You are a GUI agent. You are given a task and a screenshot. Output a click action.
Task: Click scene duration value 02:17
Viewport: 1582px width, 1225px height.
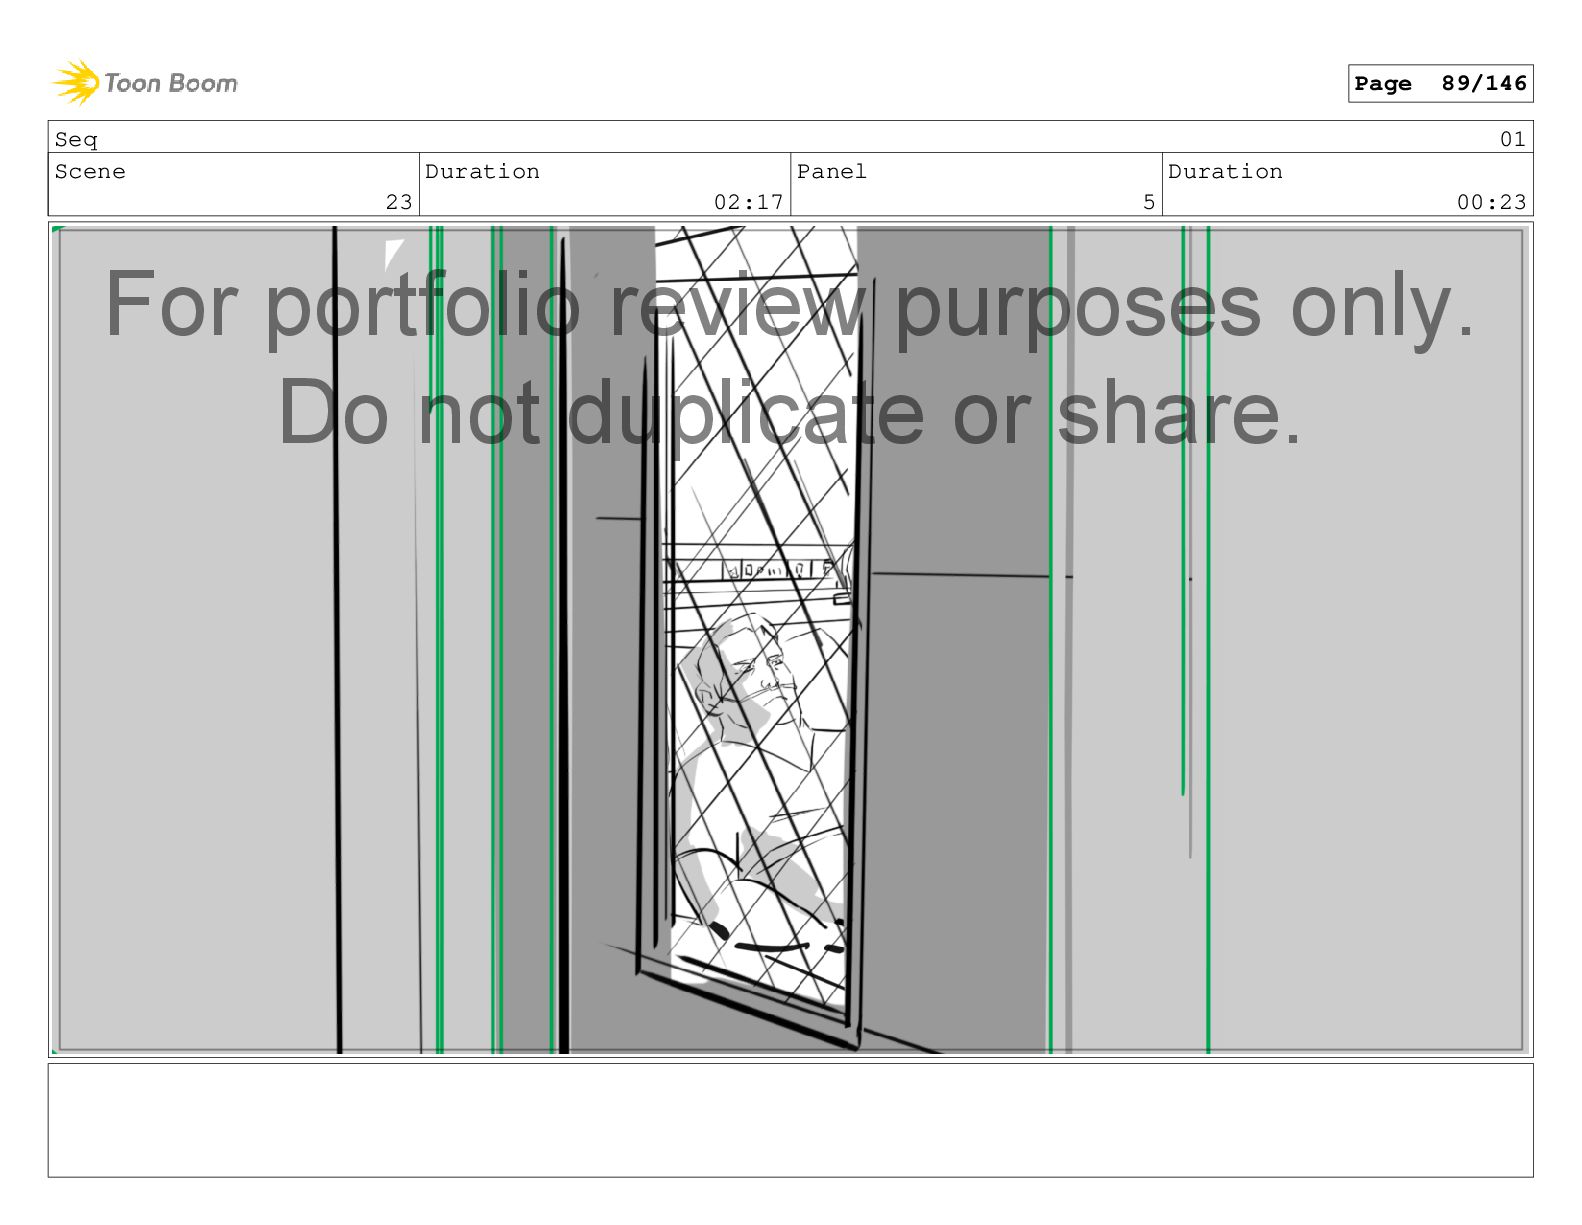coord(748,202)
